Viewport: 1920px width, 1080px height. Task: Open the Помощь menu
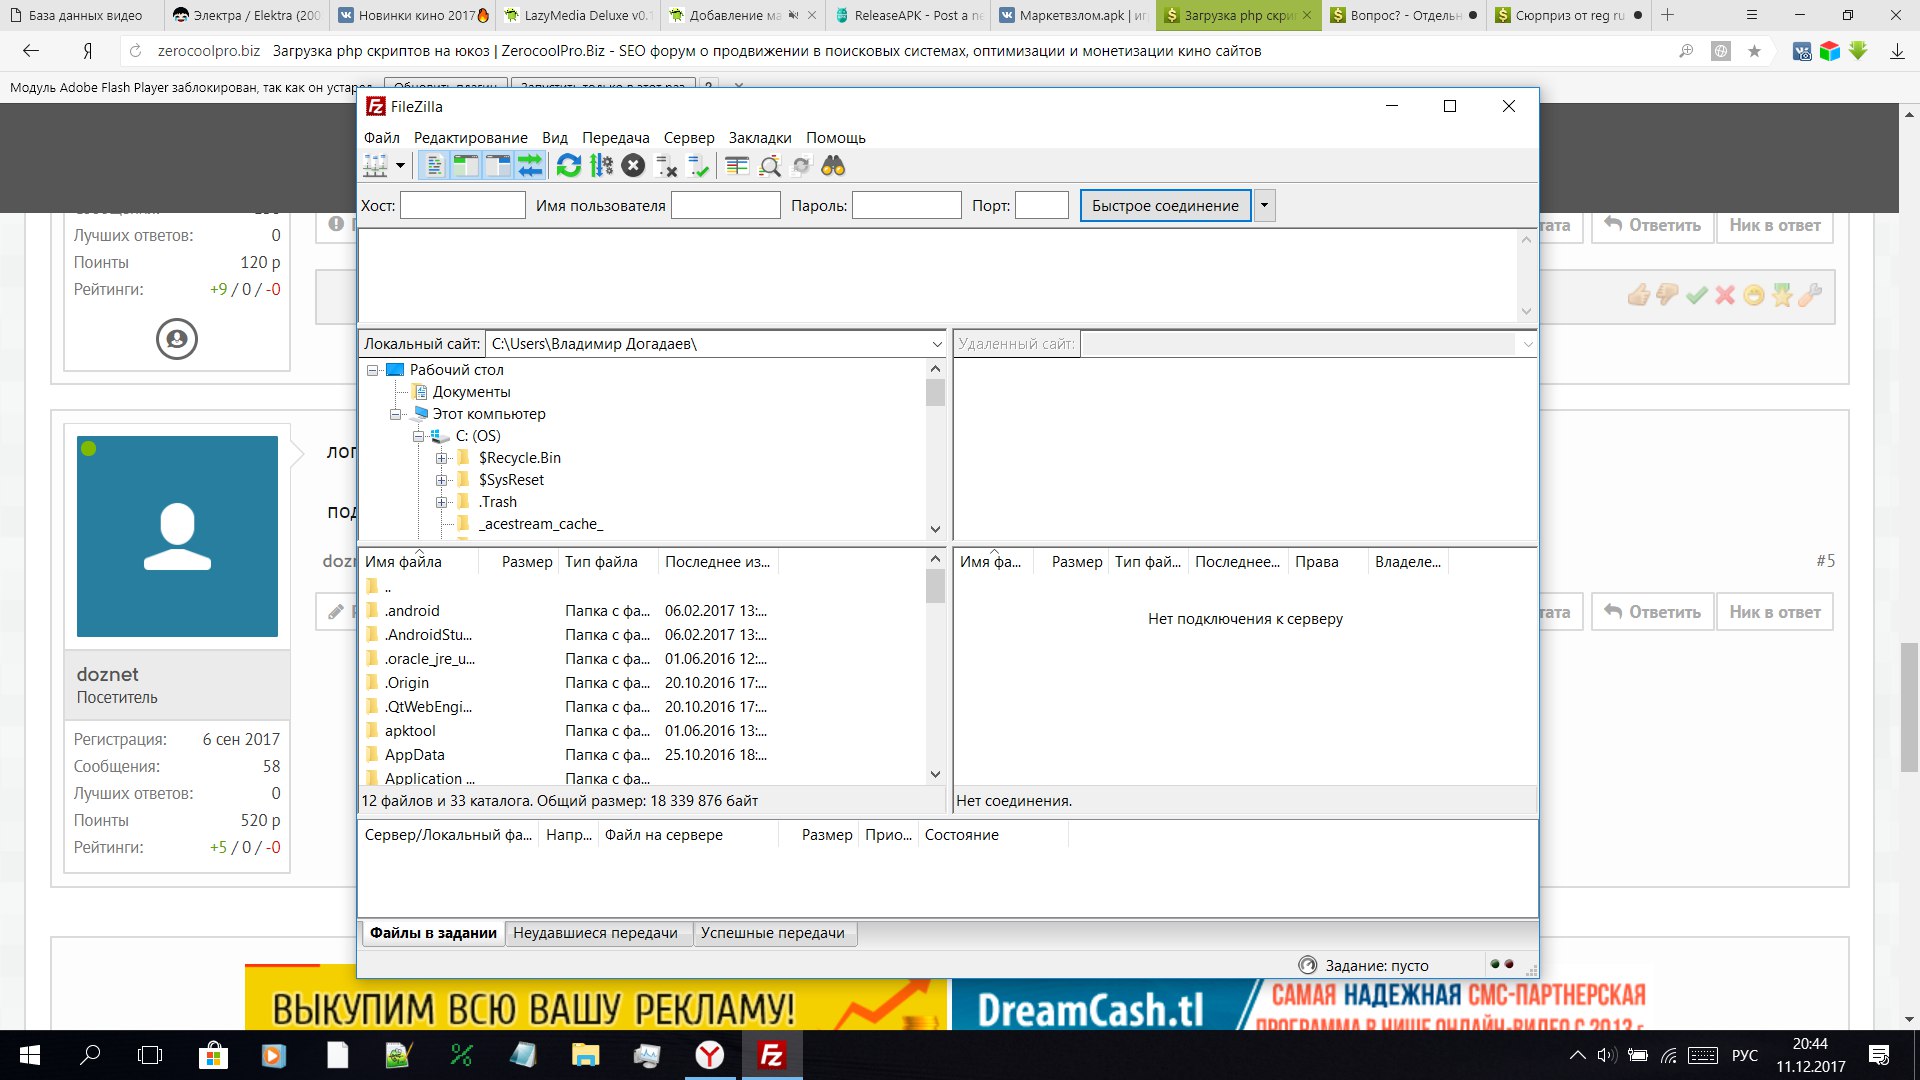click(x=836, y=138)
